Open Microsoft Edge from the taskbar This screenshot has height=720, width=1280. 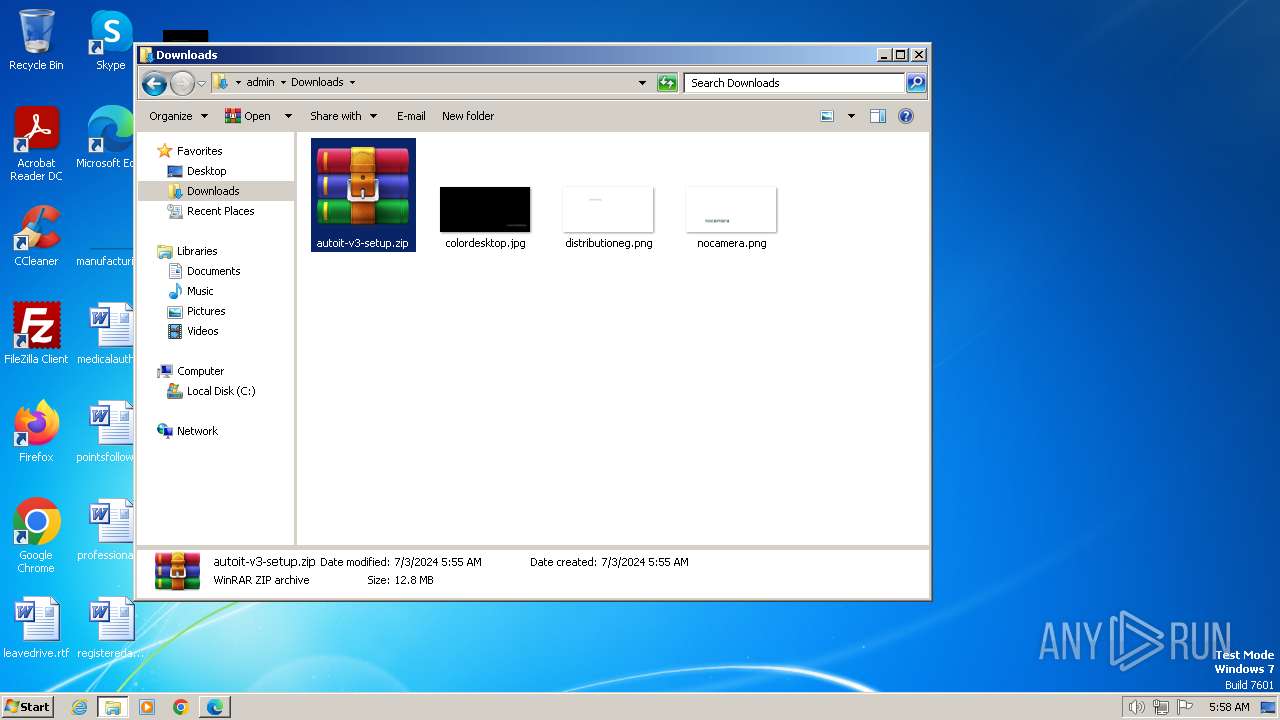(215, 707)
